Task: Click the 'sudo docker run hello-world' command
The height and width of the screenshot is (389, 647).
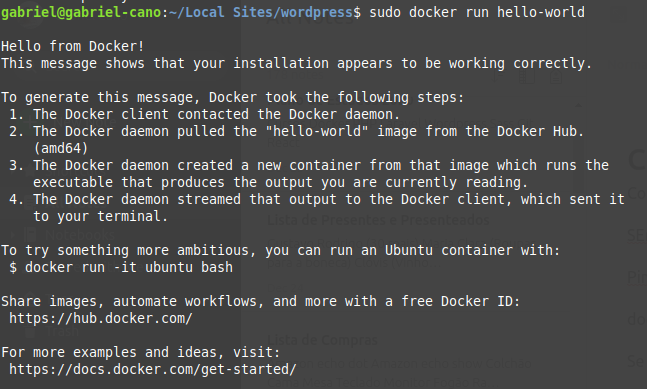Action: 477,12
